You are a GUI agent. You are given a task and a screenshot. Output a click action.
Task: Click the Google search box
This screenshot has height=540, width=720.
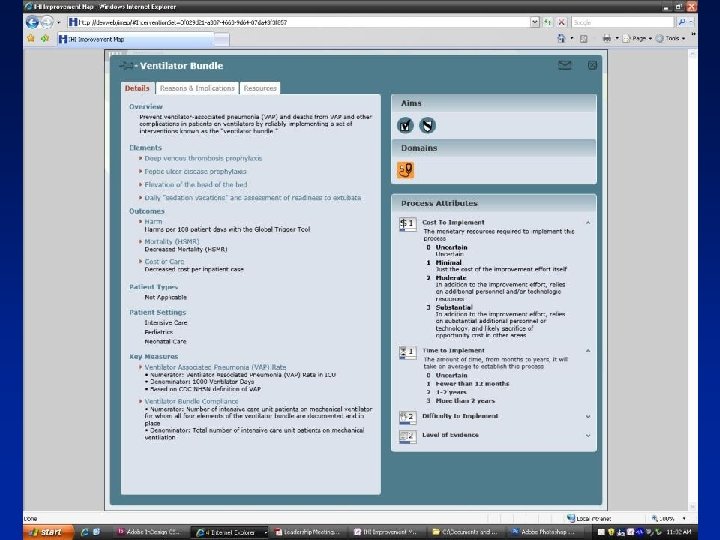623,22
